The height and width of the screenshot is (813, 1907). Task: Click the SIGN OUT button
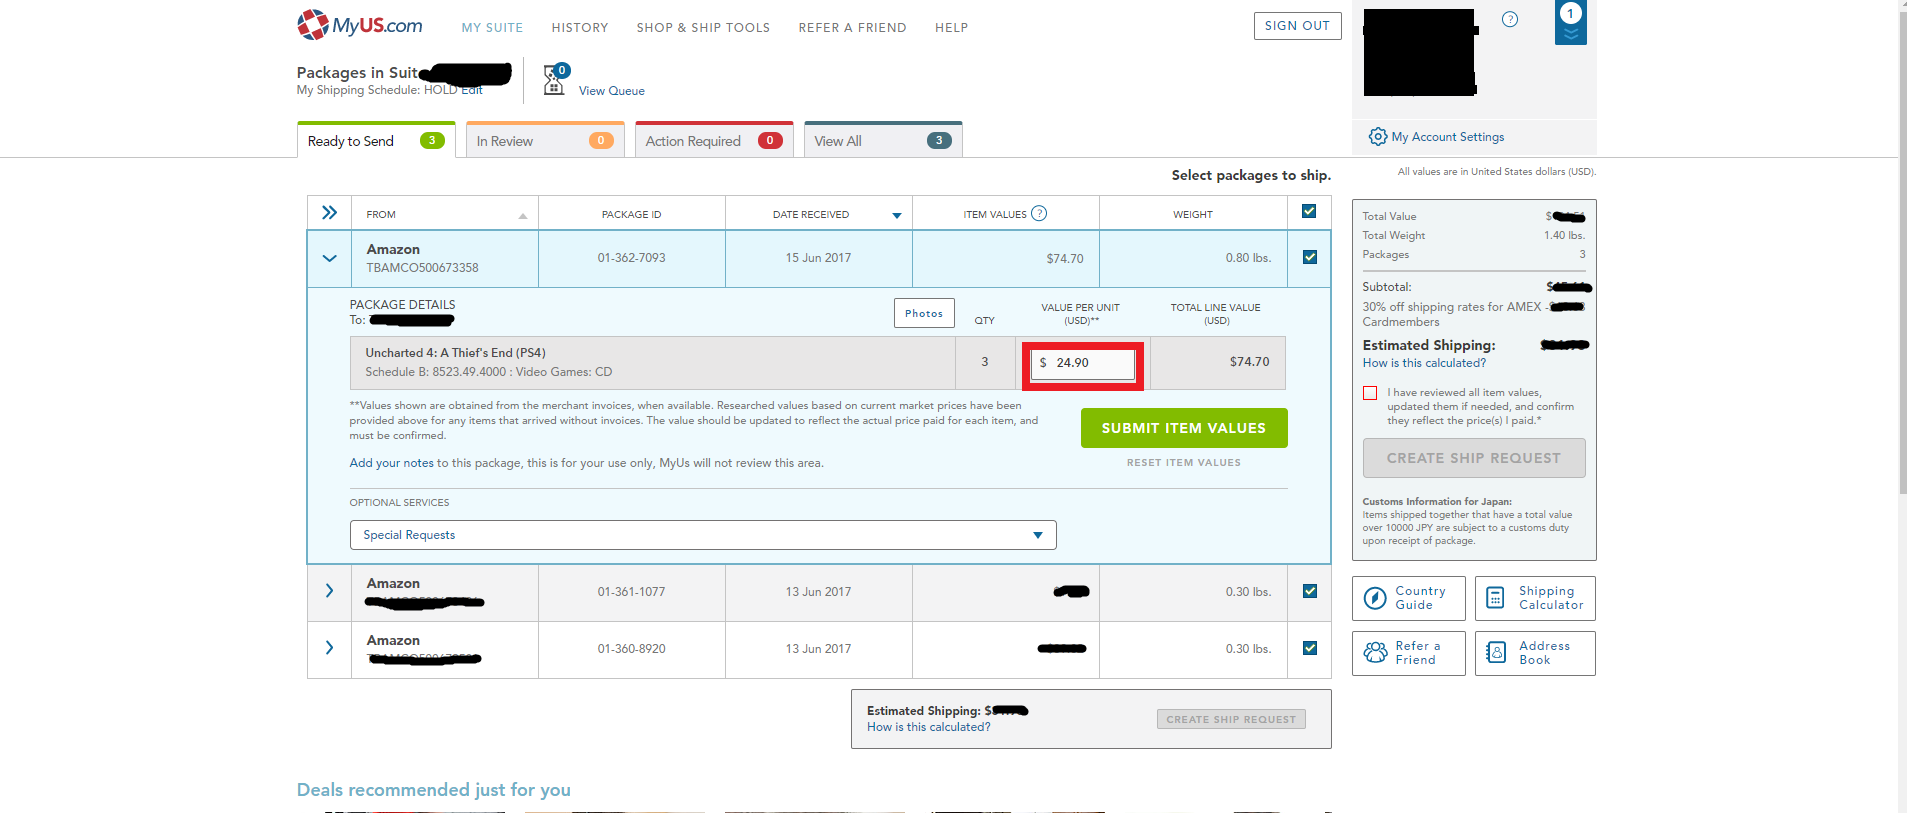point(1297,26)
